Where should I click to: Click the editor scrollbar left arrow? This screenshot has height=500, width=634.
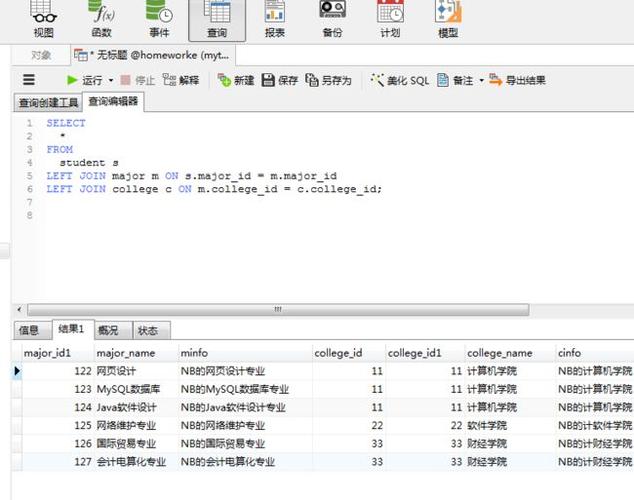19,310
